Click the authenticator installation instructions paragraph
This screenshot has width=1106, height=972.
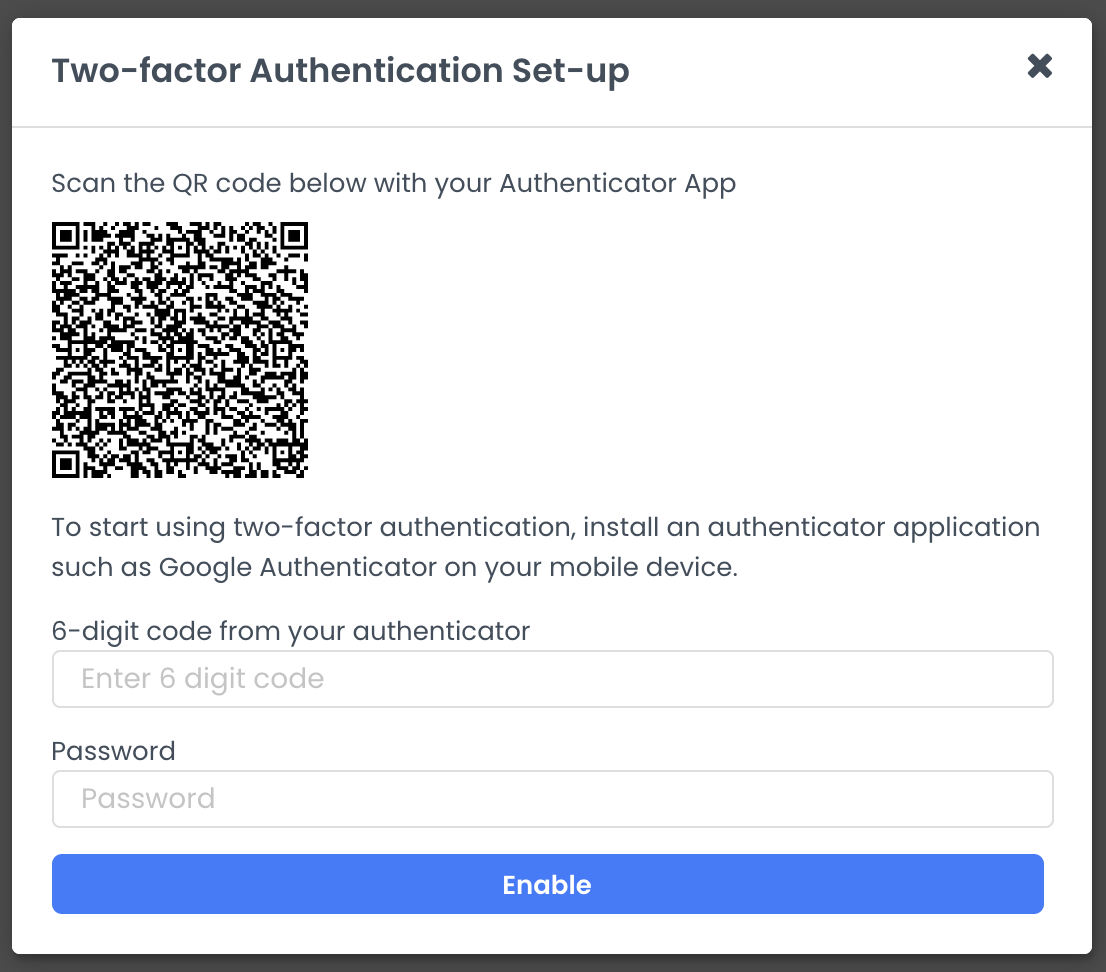(x=545, y=547)
